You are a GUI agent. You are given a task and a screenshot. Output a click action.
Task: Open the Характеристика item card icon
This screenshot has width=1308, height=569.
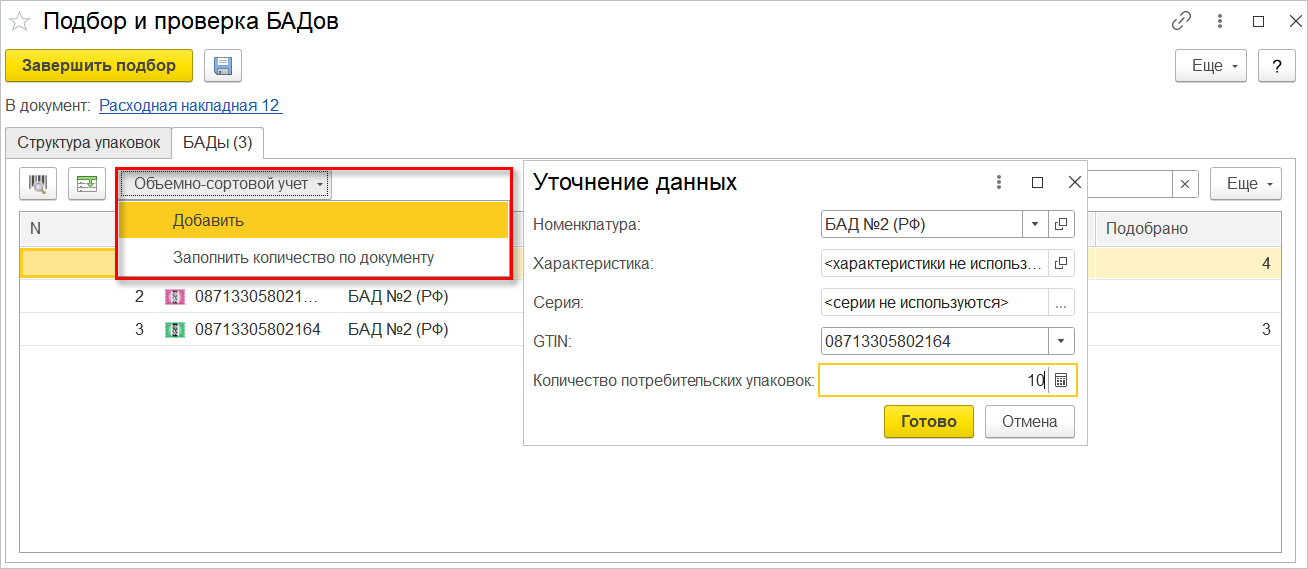1061,263
